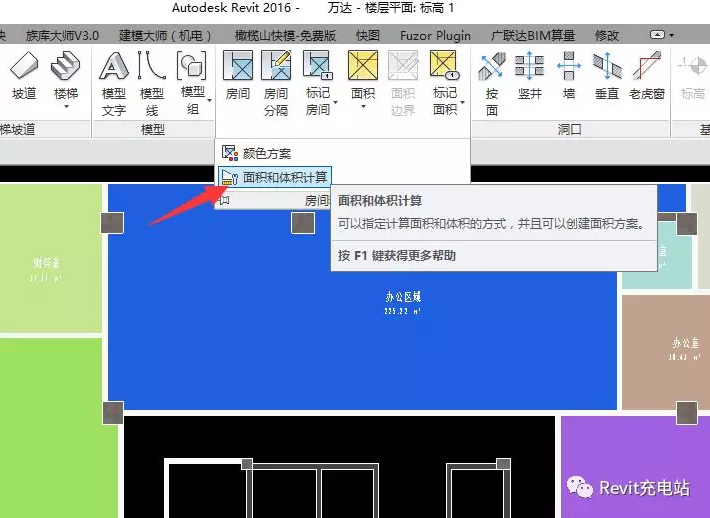The height and width of the screenshot is (518, 710).
Task: Select the light green 财务室 room
Action: click(x=51, y=258)
